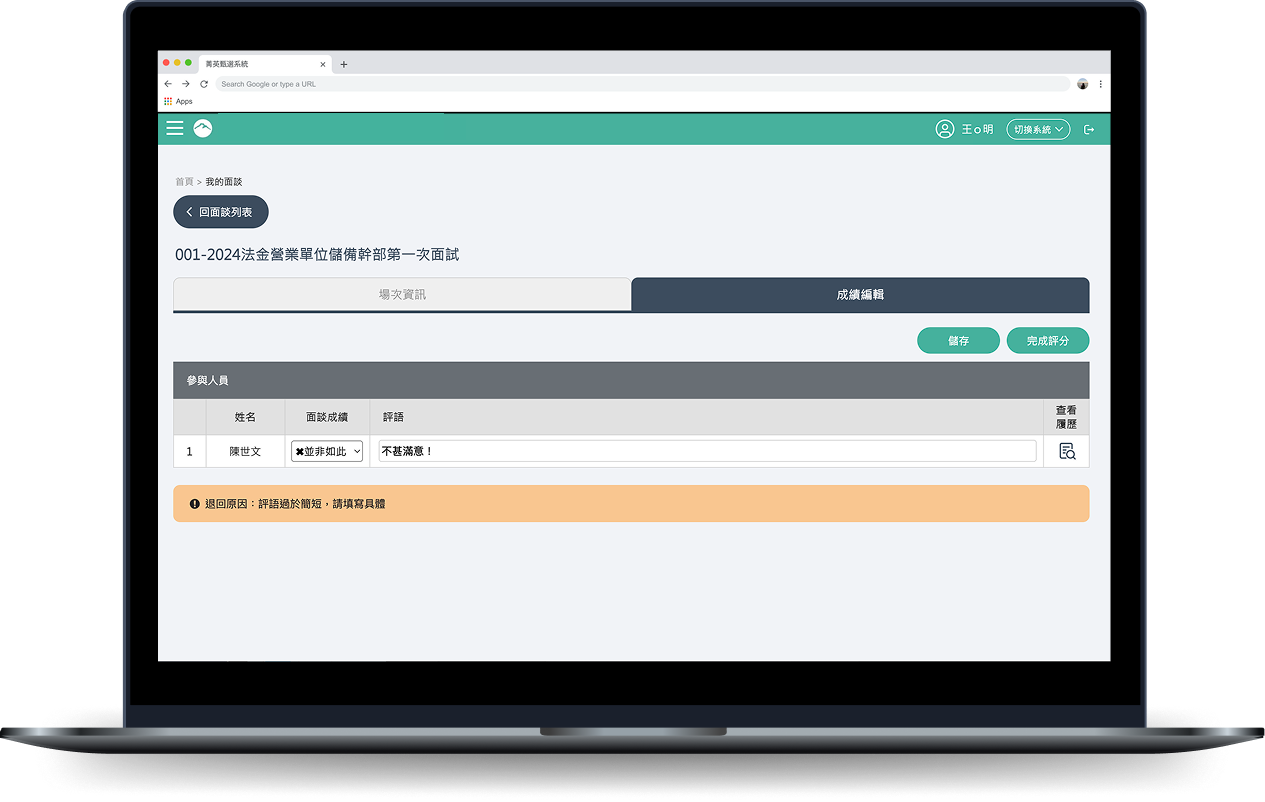
Task: Expand the 切換系統 dropdown
Action: [x=1038, y=129]
